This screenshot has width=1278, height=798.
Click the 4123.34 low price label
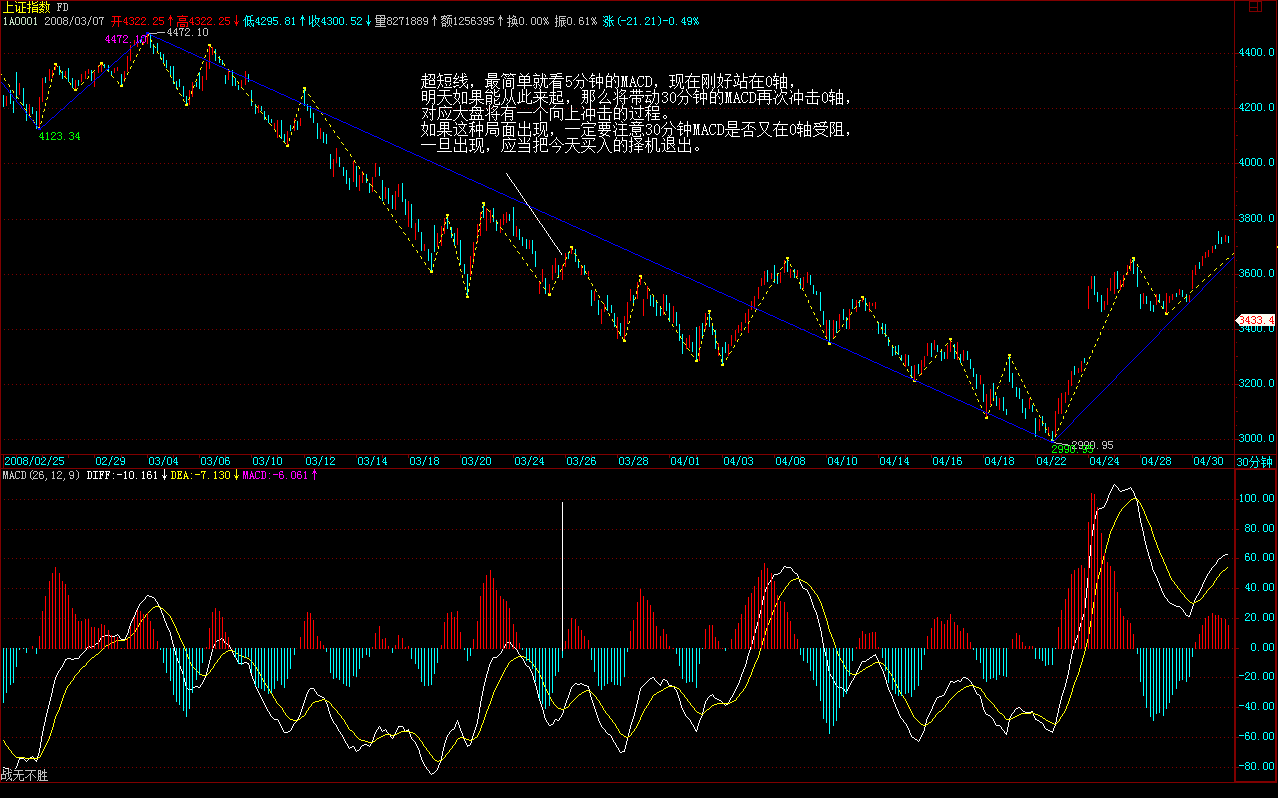(59, 136)
